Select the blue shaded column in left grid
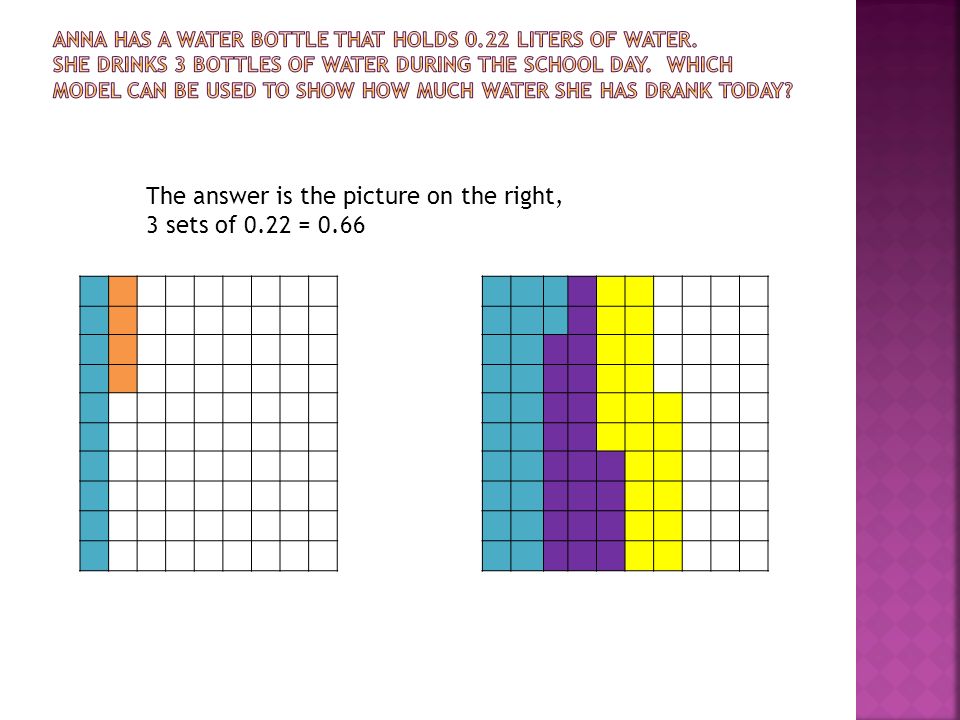 (94, 424)
